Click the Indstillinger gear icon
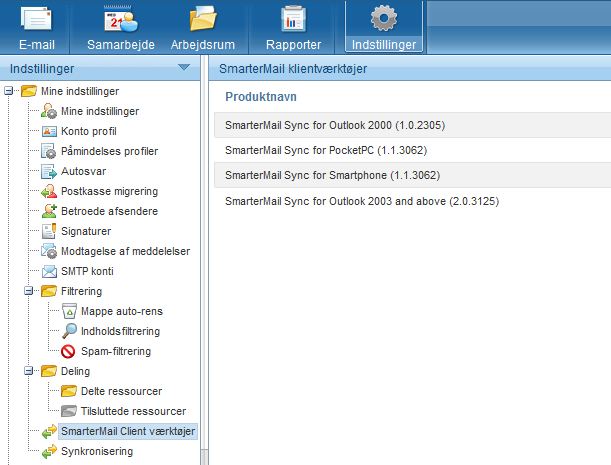Image resolution: width=611 pixels, height=465 pixels. [x=384, y=18]
